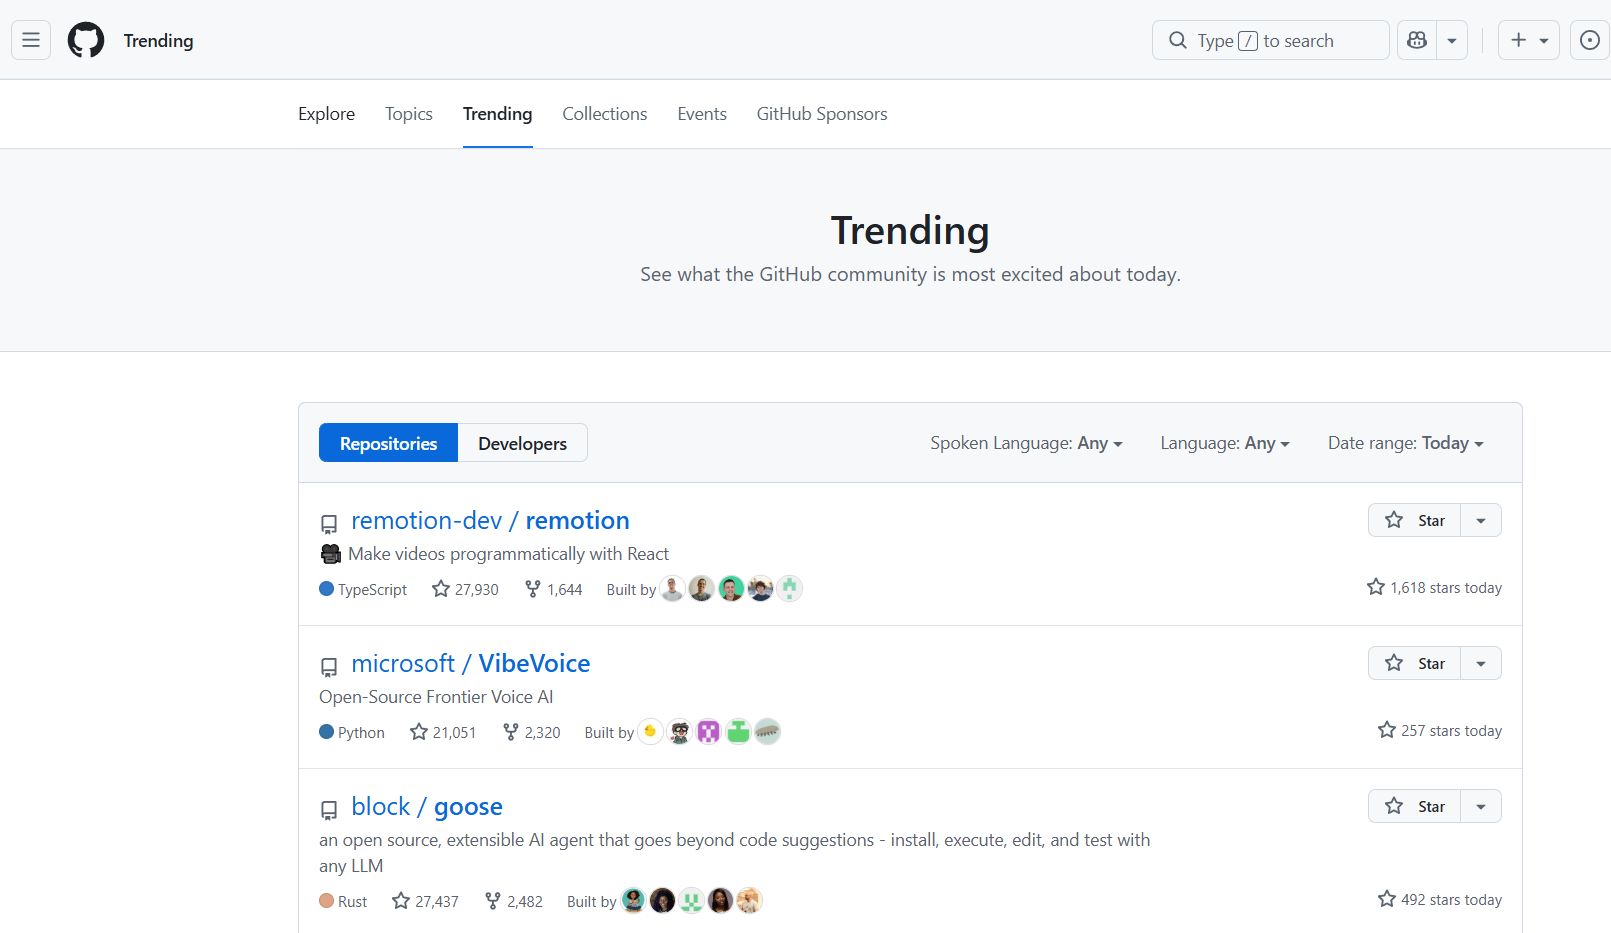Open the block / goose repository
The width and height of the screenshot is (1611, 933).
click(x=427, y=807)
